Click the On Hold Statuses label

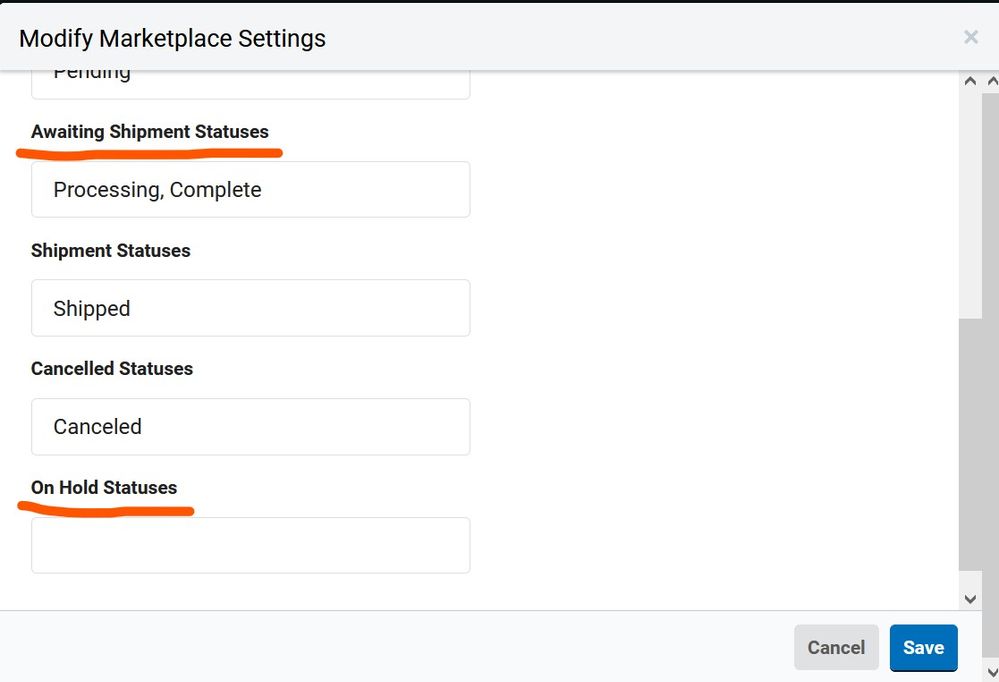[x=104, y=487]
